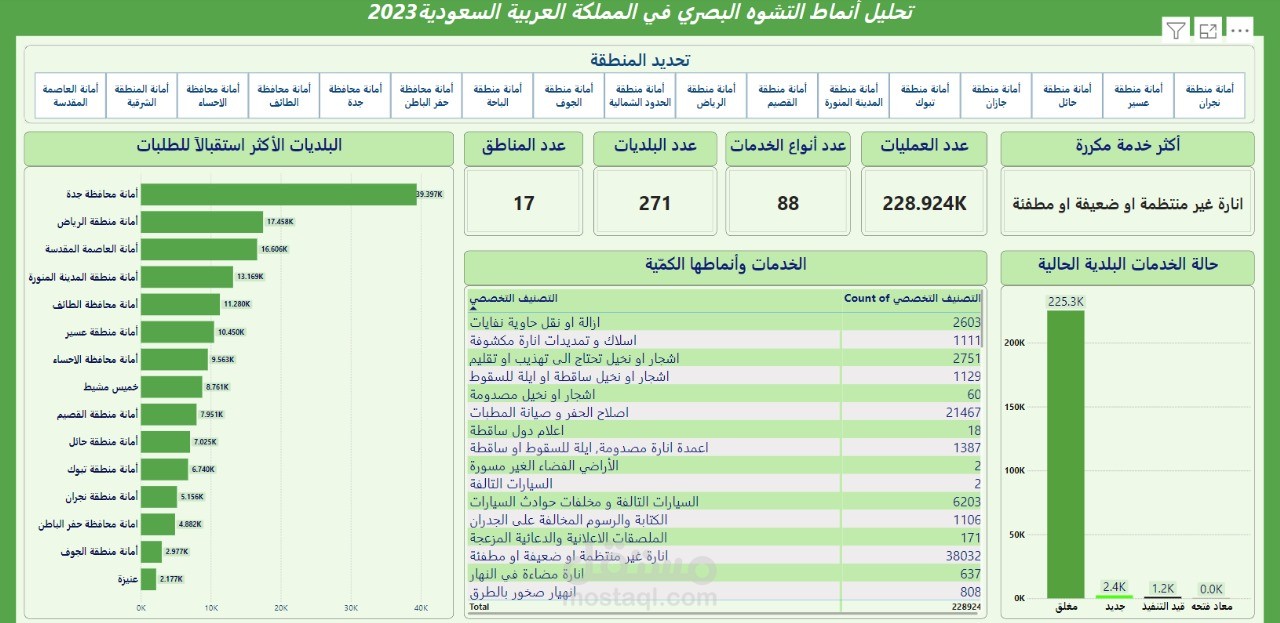The width and height of the screenshot is (1280, 623).
Task: Select the قيد التنفيذ bar labeled 1.2K
Action: coord(1163,597)
